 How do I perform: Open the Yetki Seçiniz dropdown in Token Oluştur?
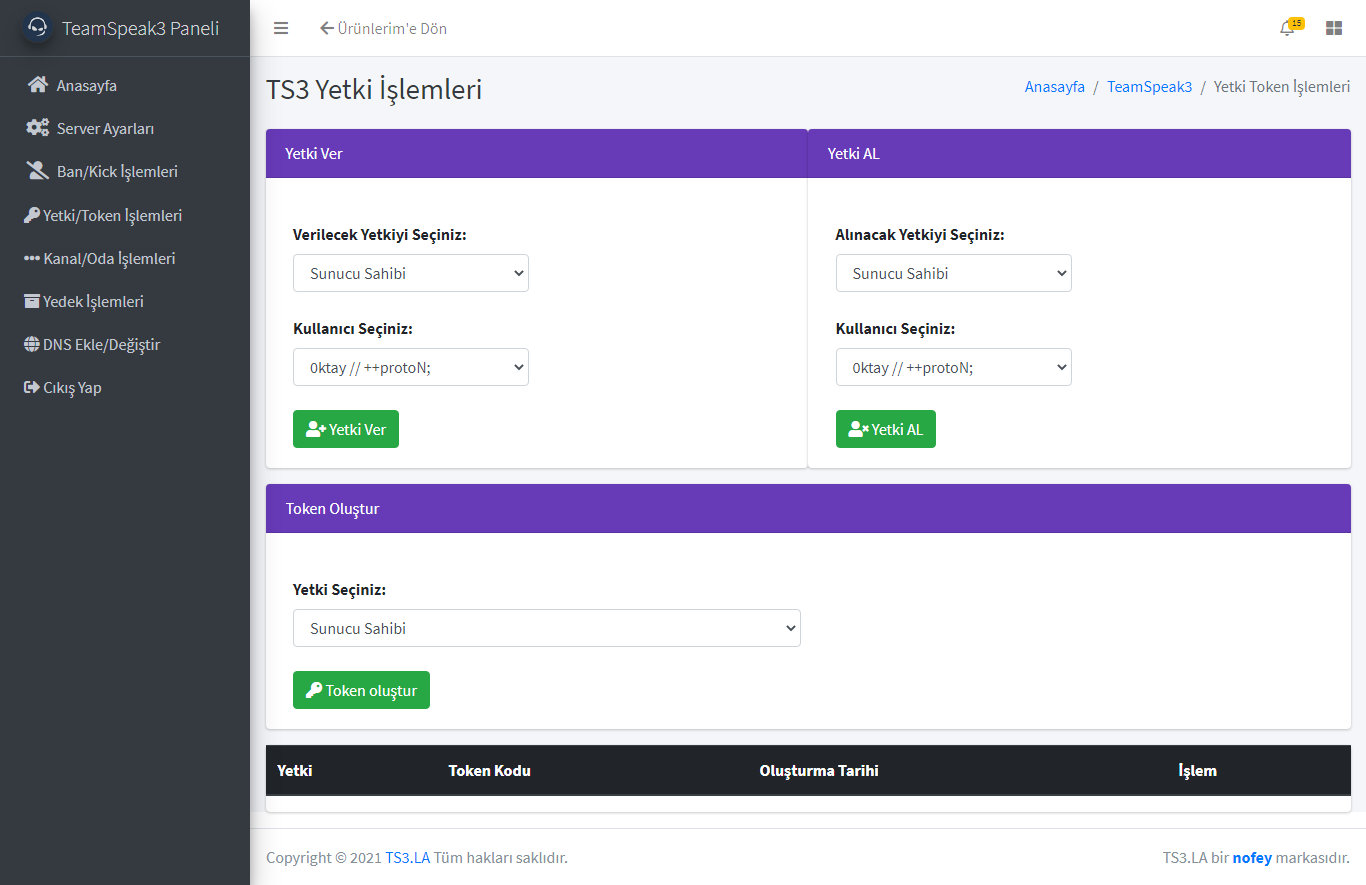point(546,628)
